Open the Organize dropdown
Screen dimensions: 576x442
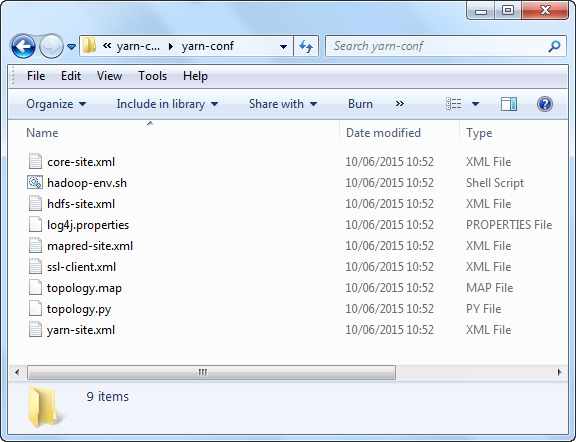click(56, 104)
